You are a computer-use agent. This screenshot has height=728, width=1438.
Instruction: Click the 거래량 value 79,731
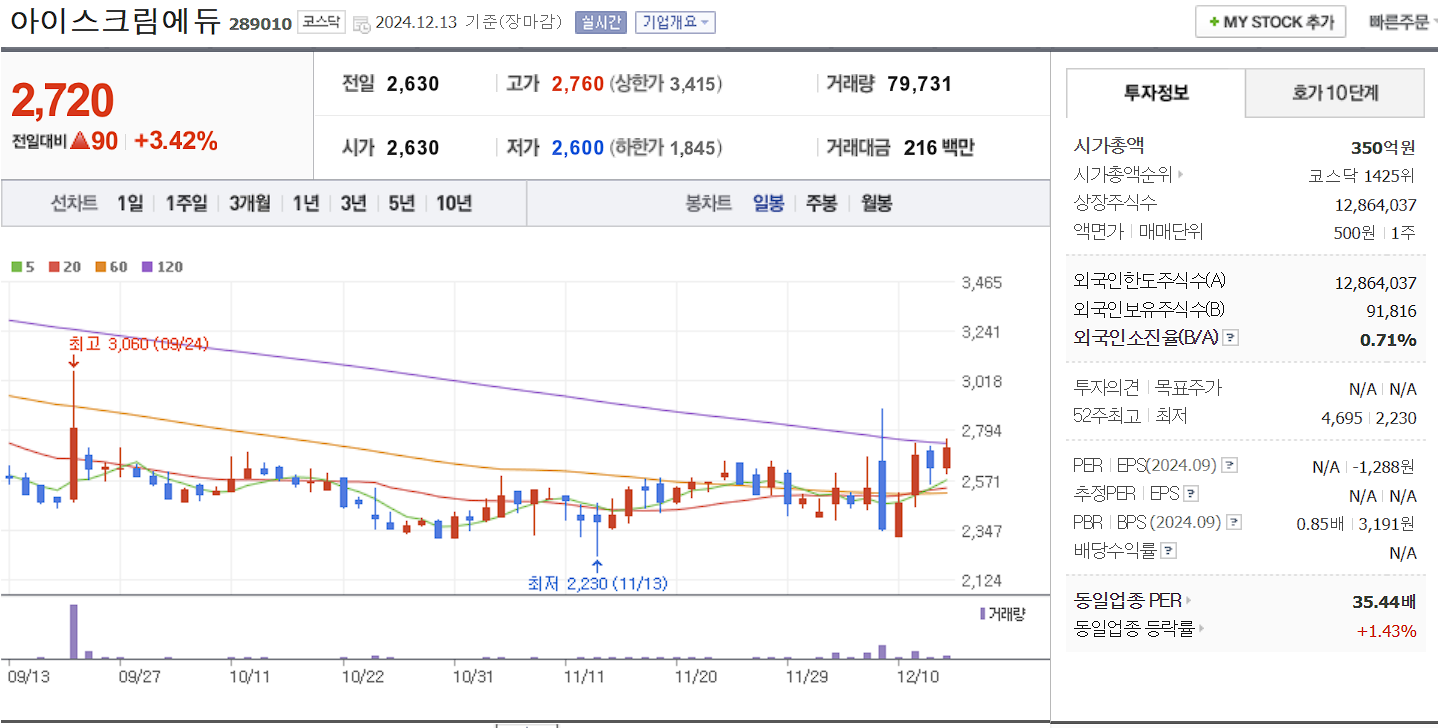coord(919,84)
